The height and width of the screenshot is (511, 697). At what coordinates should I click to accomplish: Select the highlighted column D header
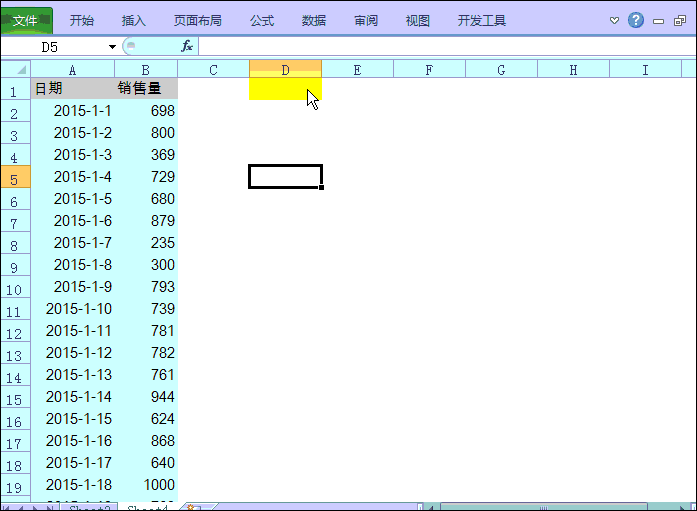coord(285,70)
